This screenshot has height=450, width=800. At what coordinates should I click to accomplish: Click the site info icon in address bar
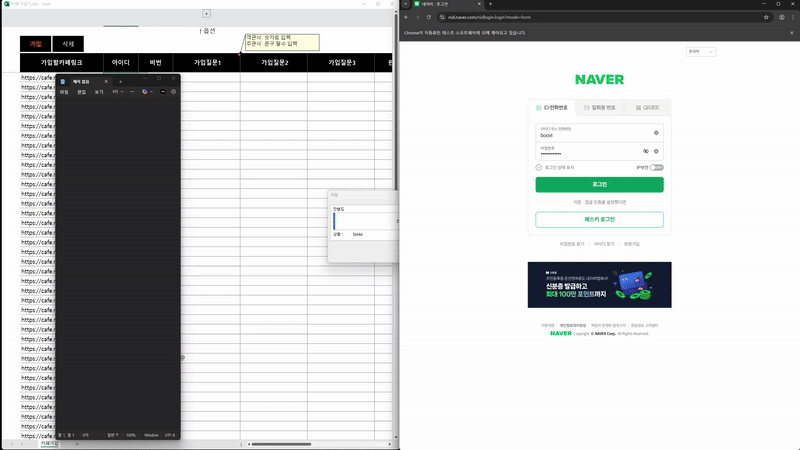pyautogui.click(x=442, y=17)
